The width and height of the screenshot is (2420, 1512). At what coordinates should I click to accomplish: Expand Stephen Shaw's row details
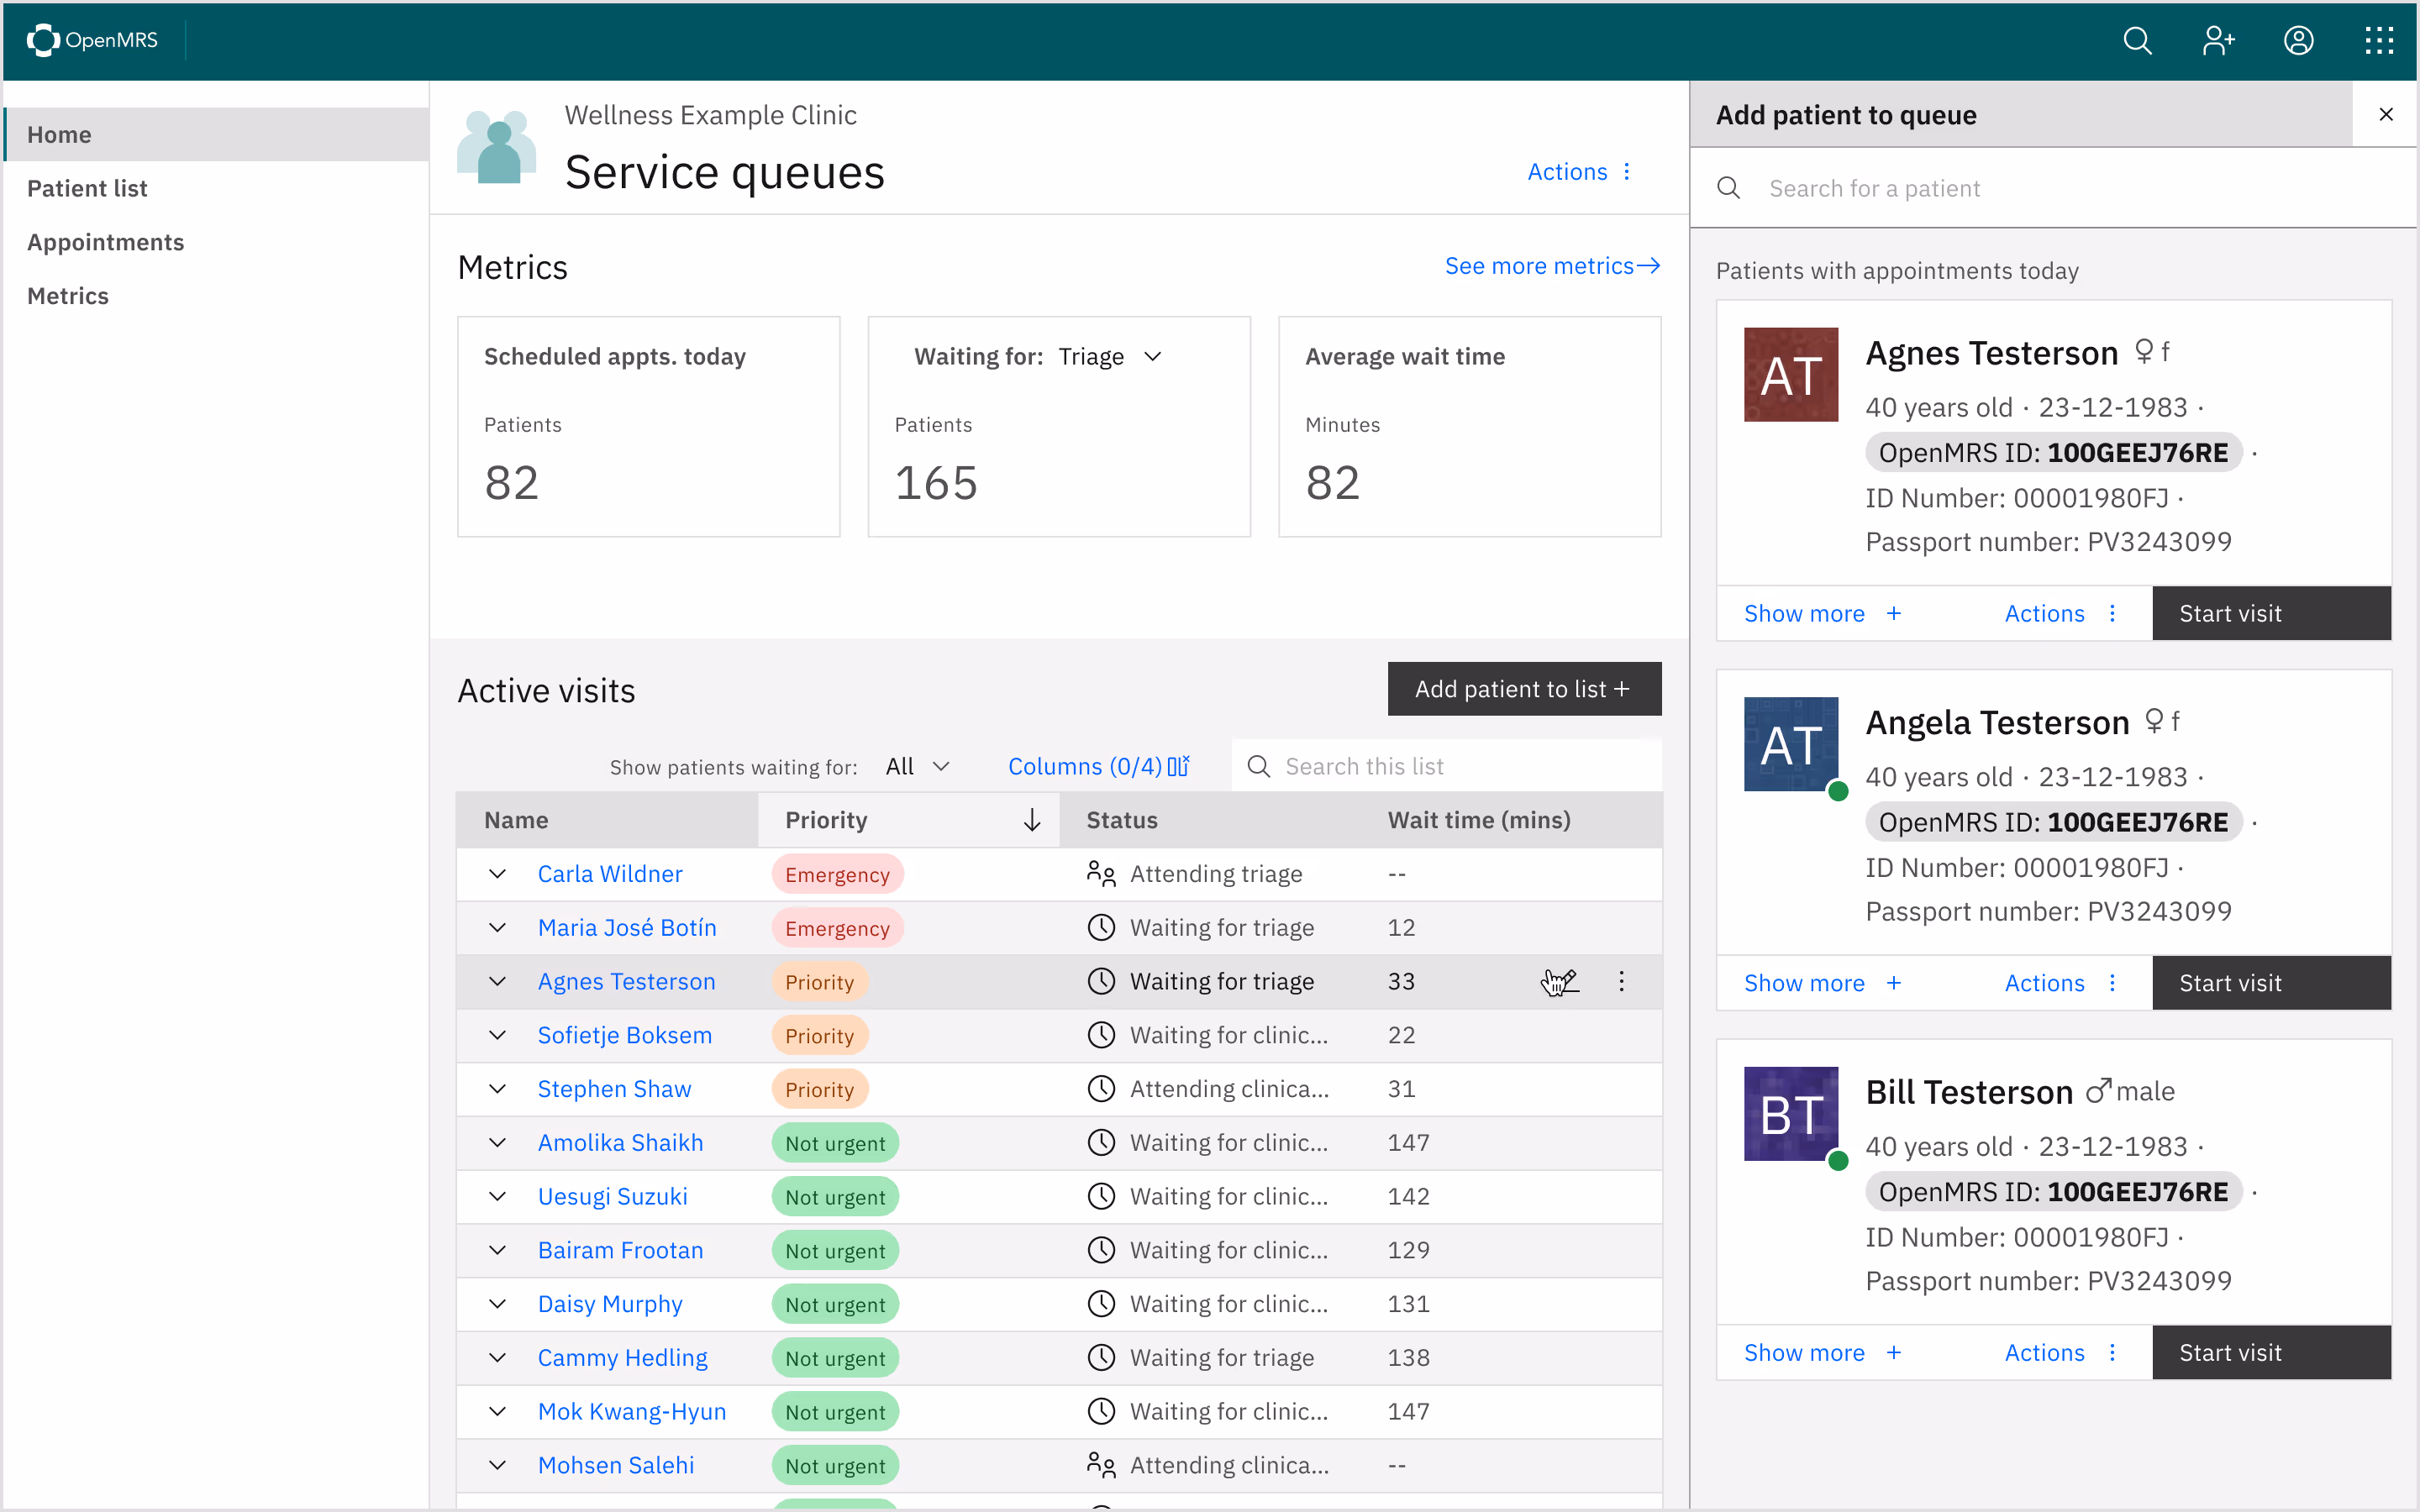click(x=497, y=1088)
